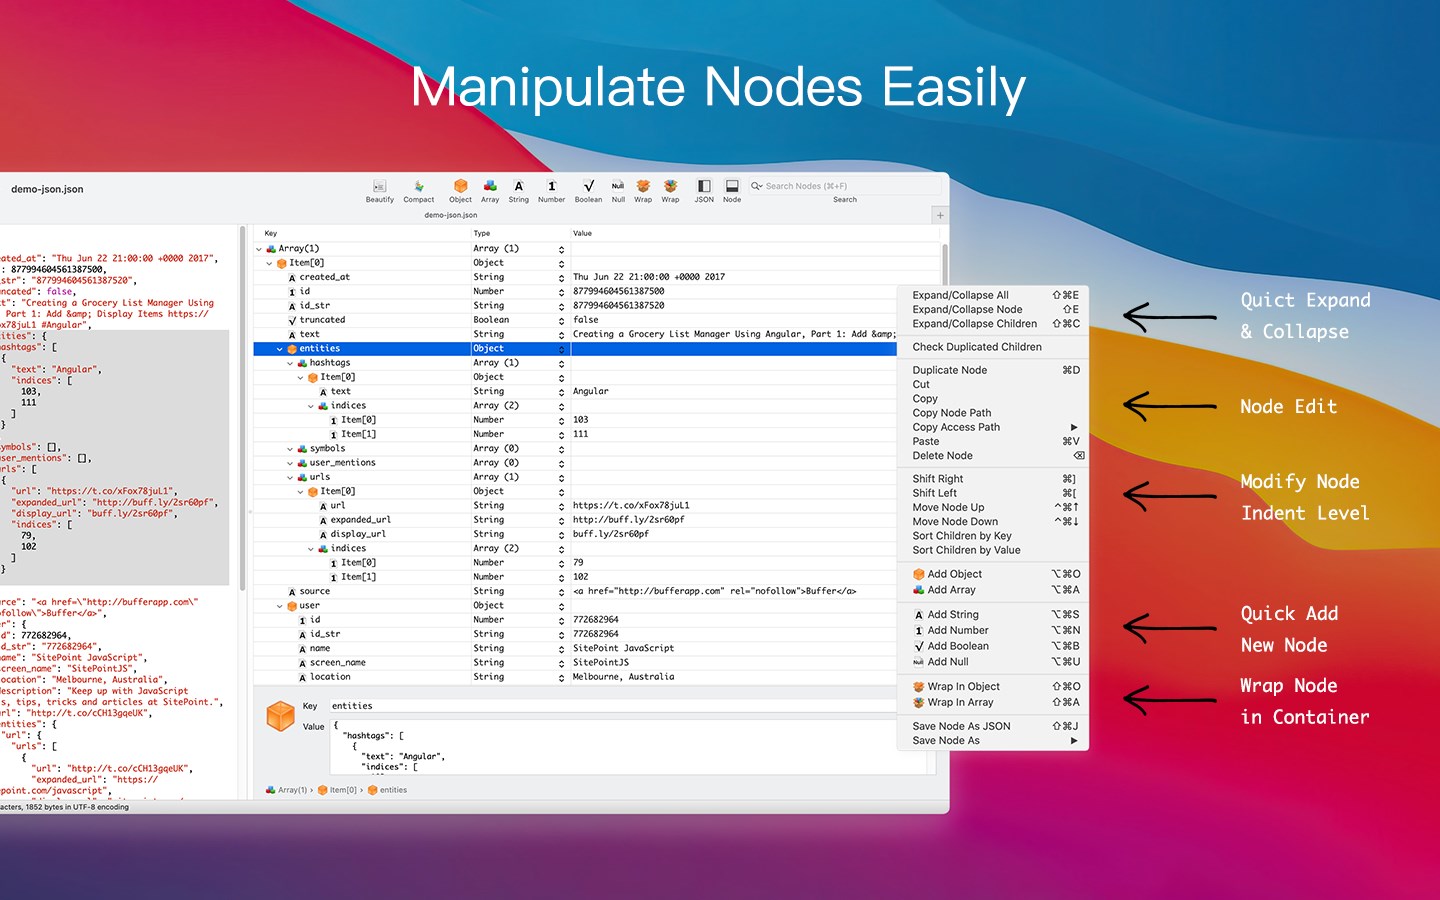Select Move Node Down menu item
Image resolution: width=1440 pixels, height=900 pixels.
[993, 522]
